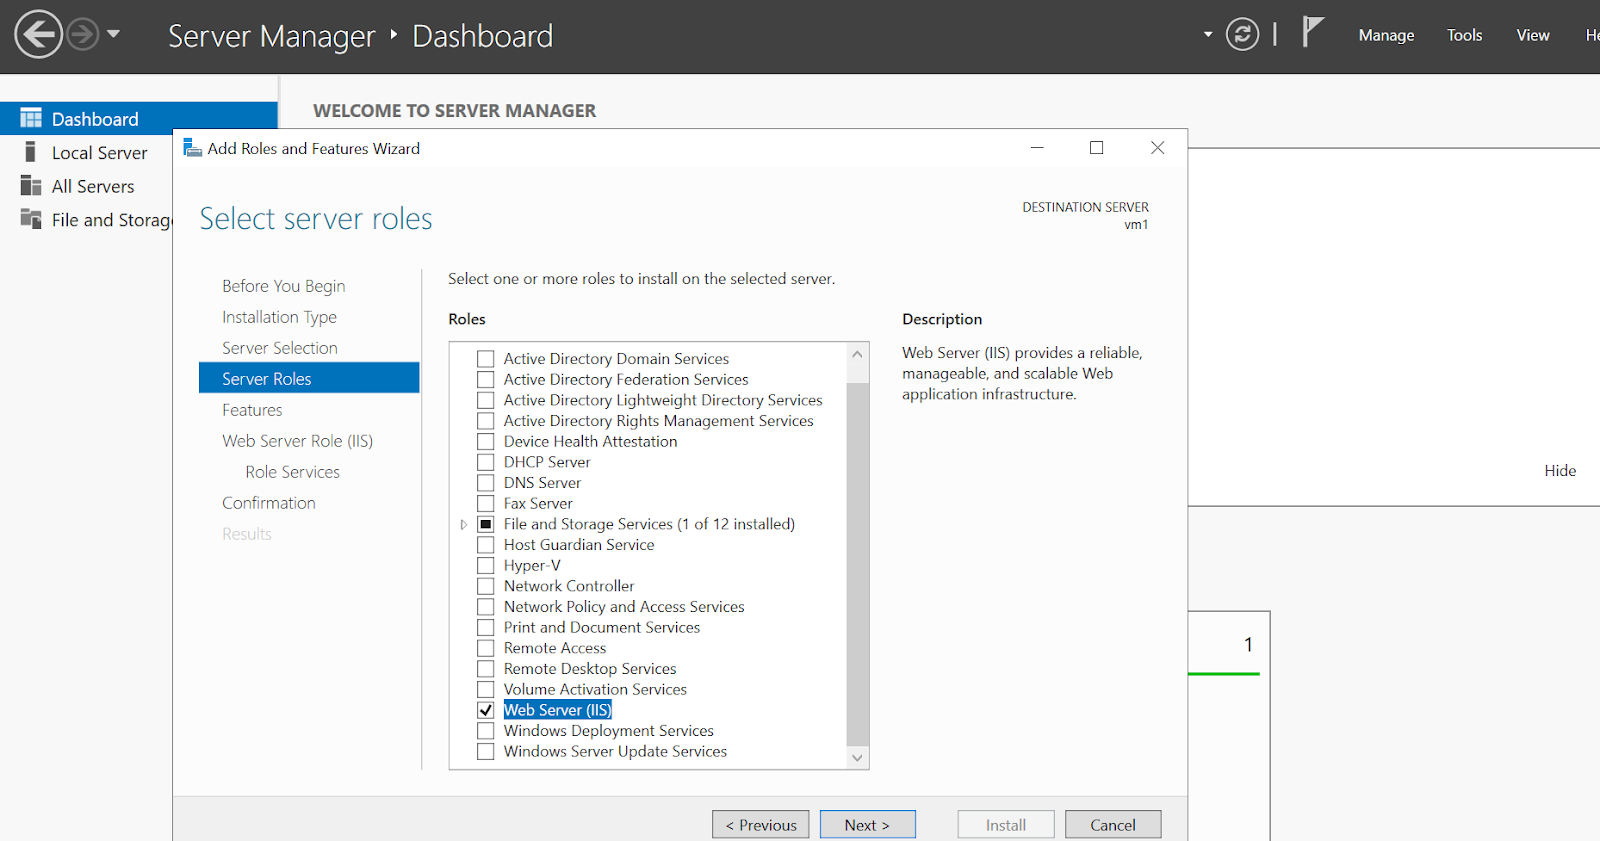Open the View menu
The height and width of the screenshot is (841, 1600).
point(1532,35)
